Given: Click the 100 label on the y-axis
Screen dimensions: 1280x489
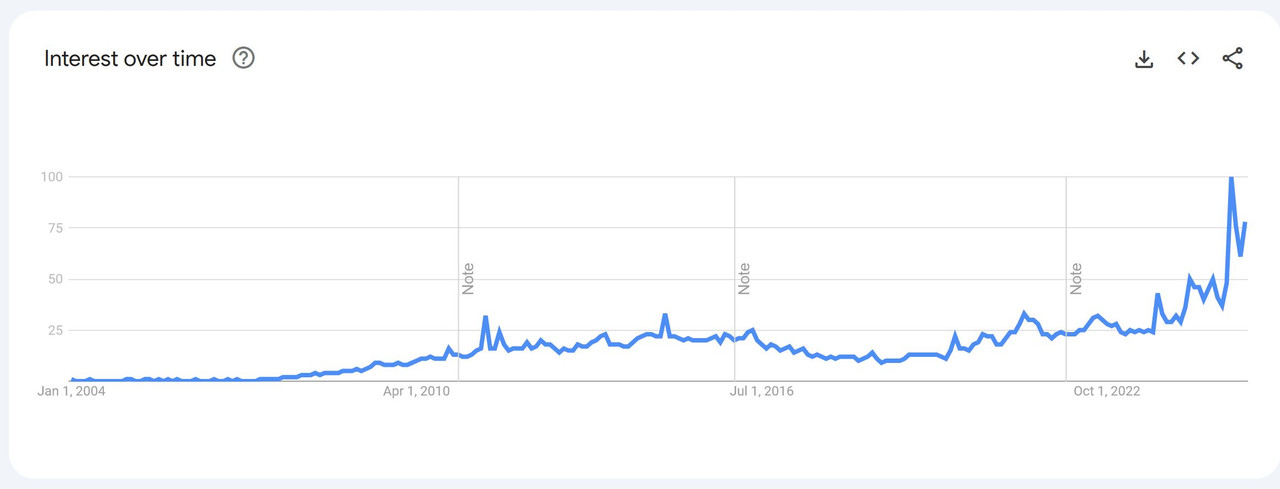Looking at the screenshot, I should [52, 177].
